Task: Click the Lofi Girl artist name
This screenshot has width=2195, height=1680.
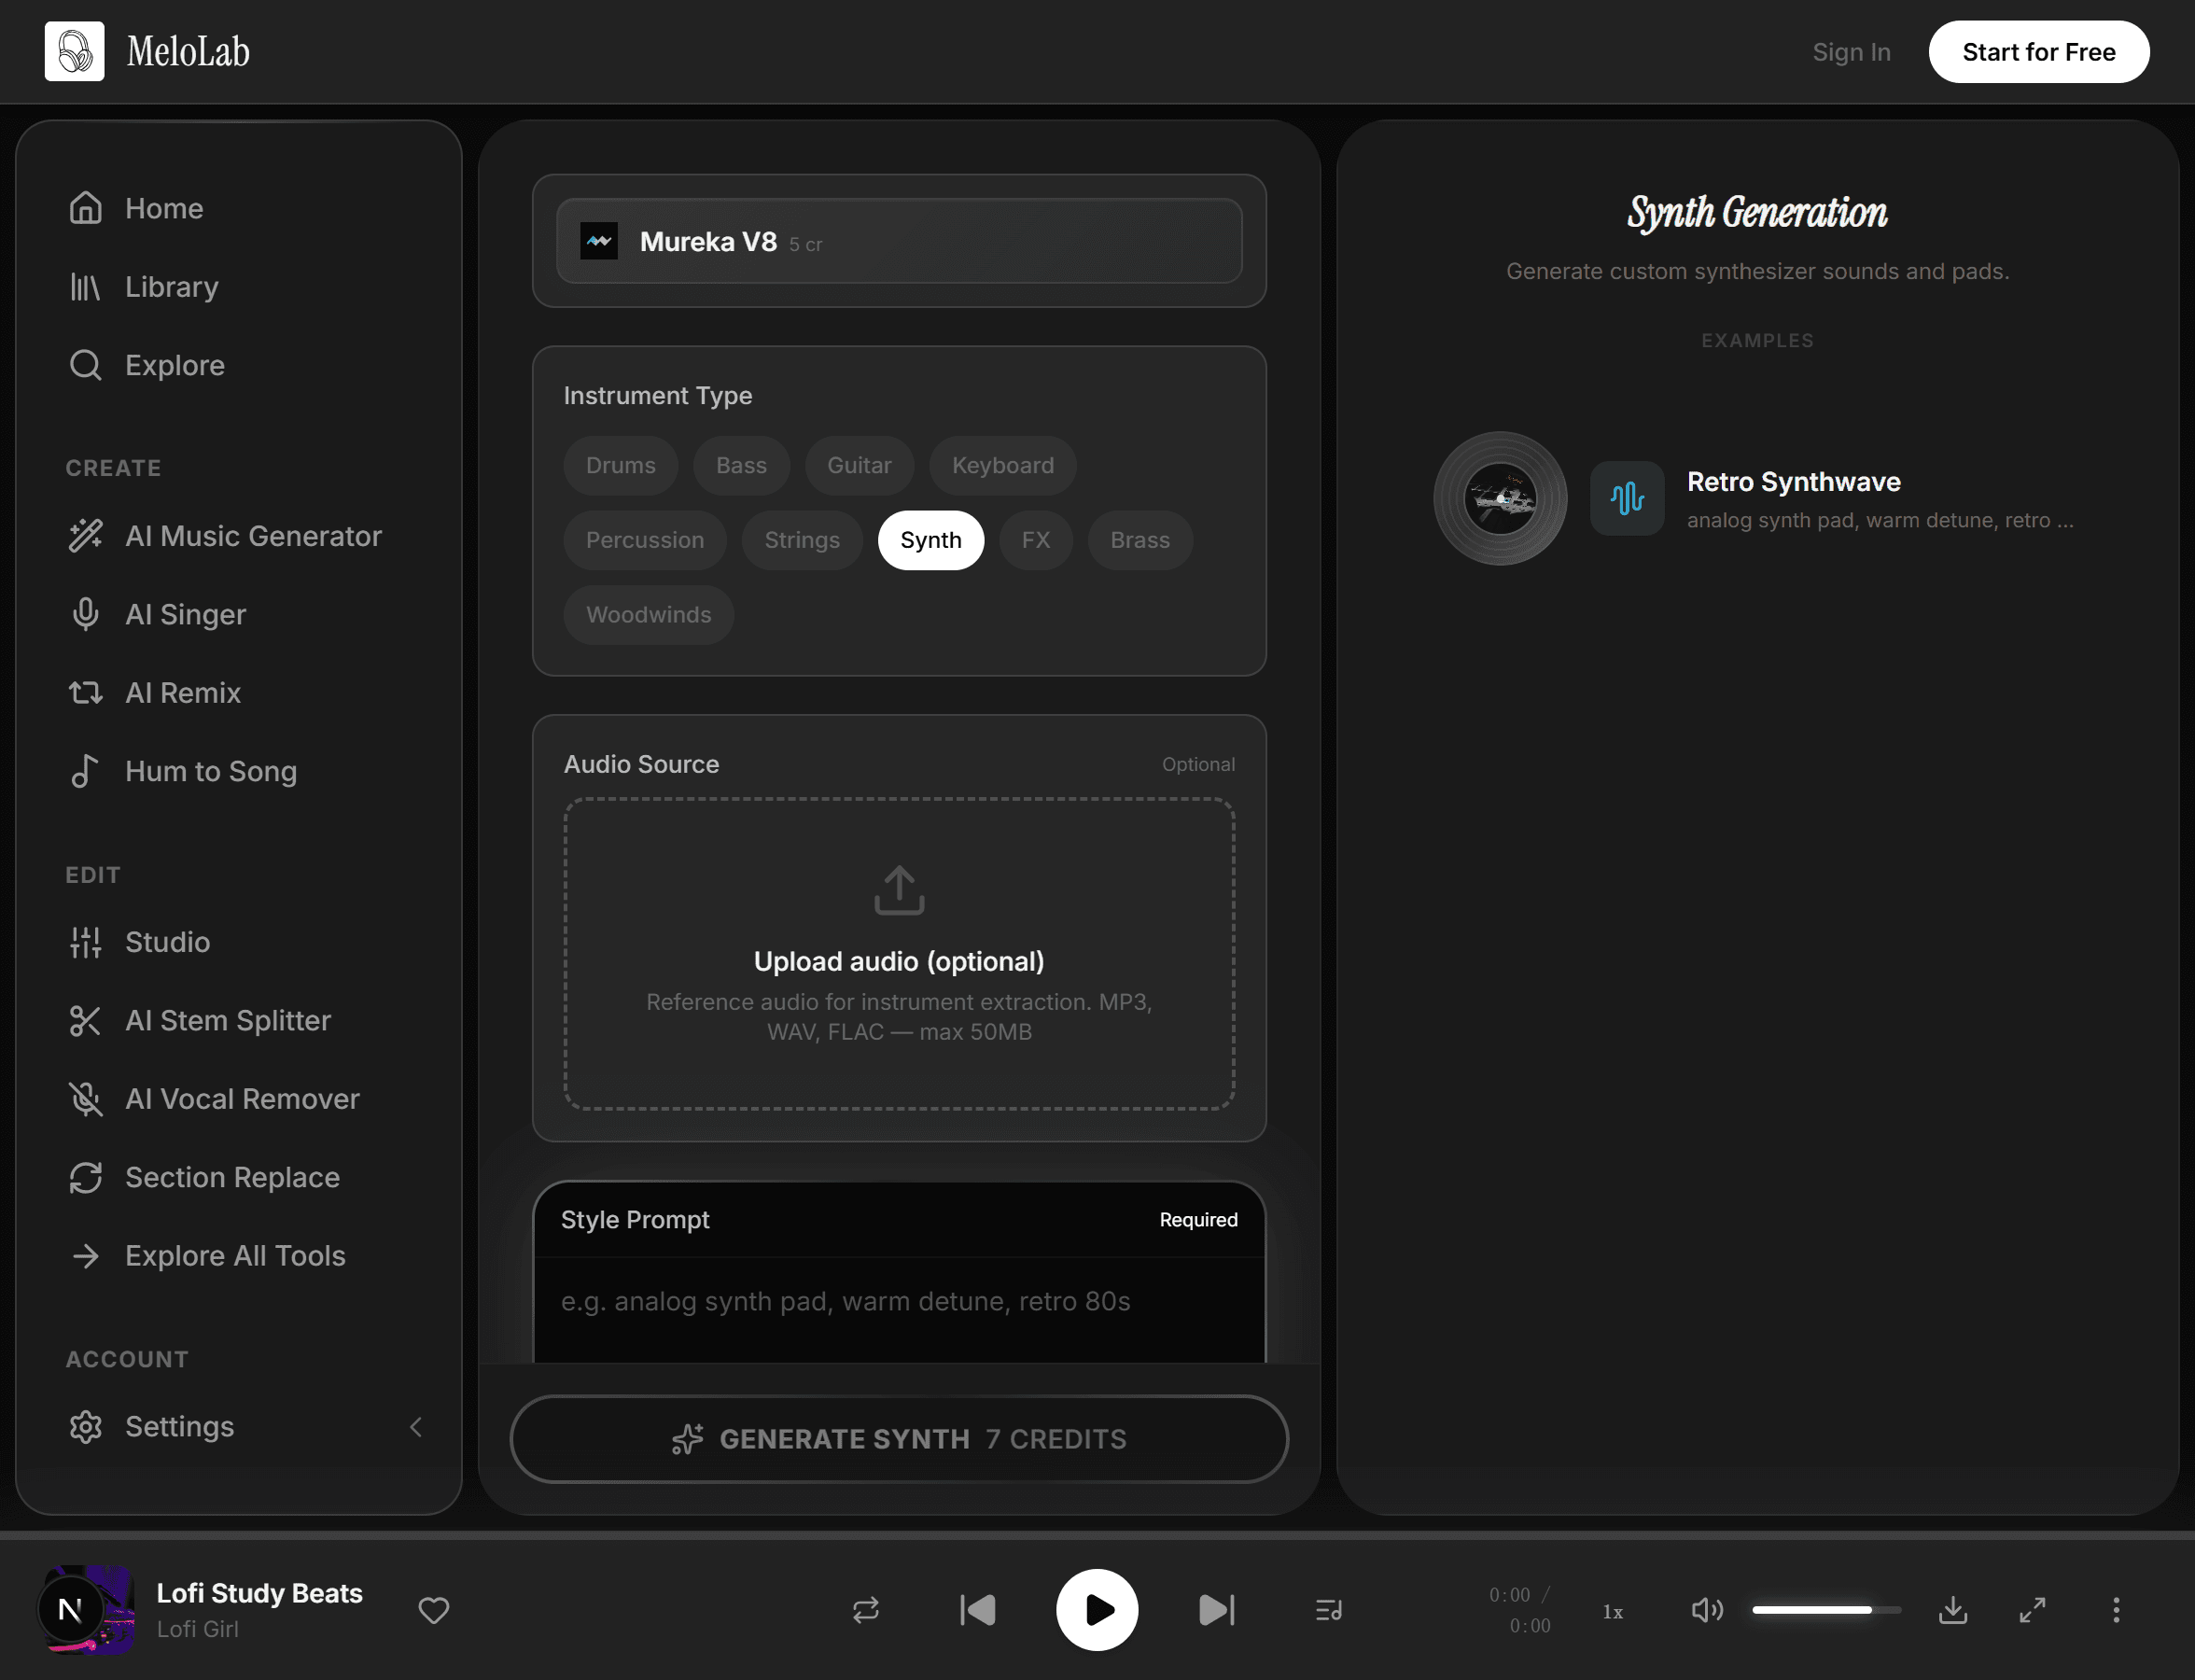Action: coord(198,1629)
